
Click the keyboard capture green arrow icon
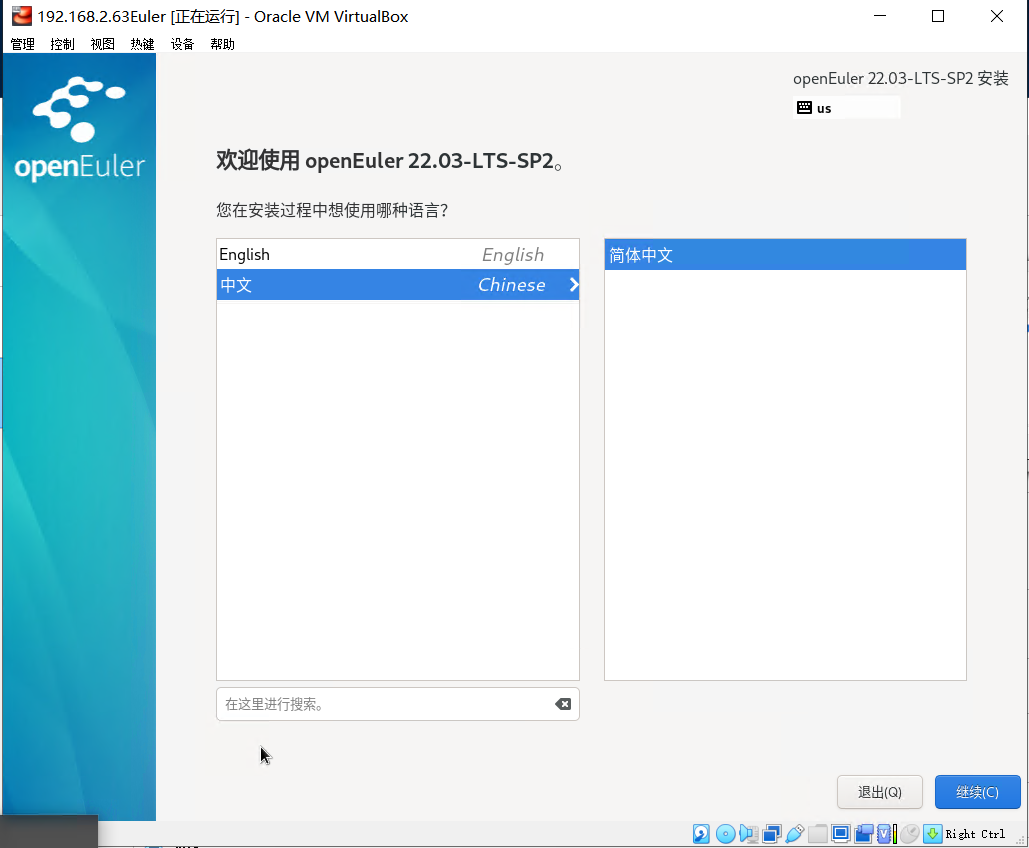coord(933,834)
